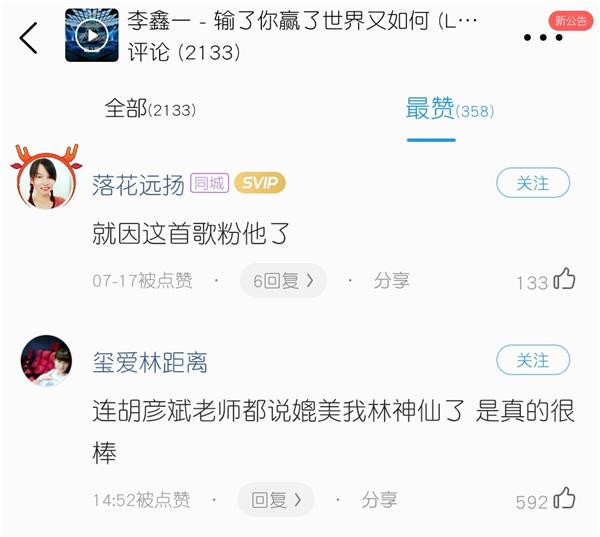This screenshot has height=537, width=600.
Task: Open the 新公告 announcement badge
Action: coord(571,21)
